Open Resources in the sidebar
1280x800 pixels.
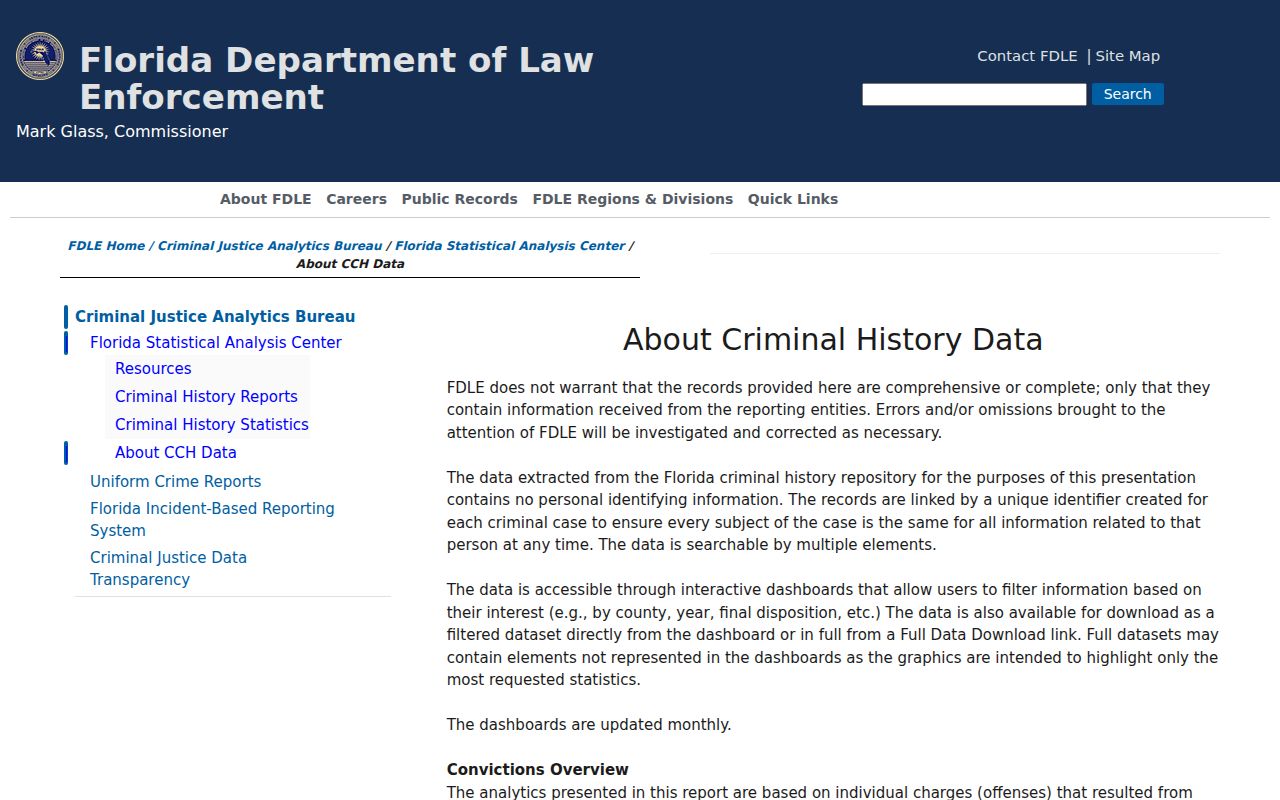click(153, 369)
